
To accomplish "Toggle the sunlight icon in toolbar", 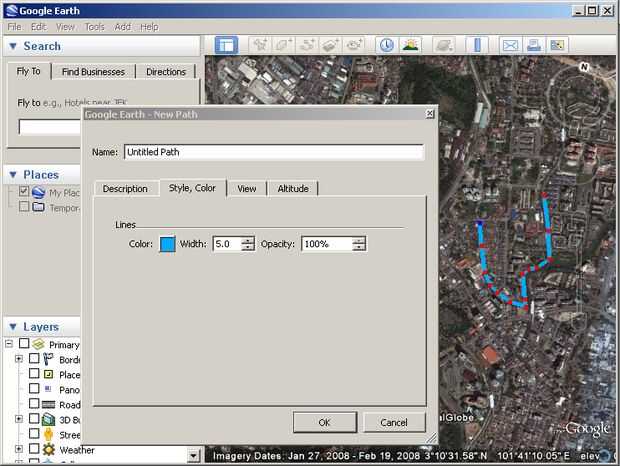I will click(x=410, y=45).
